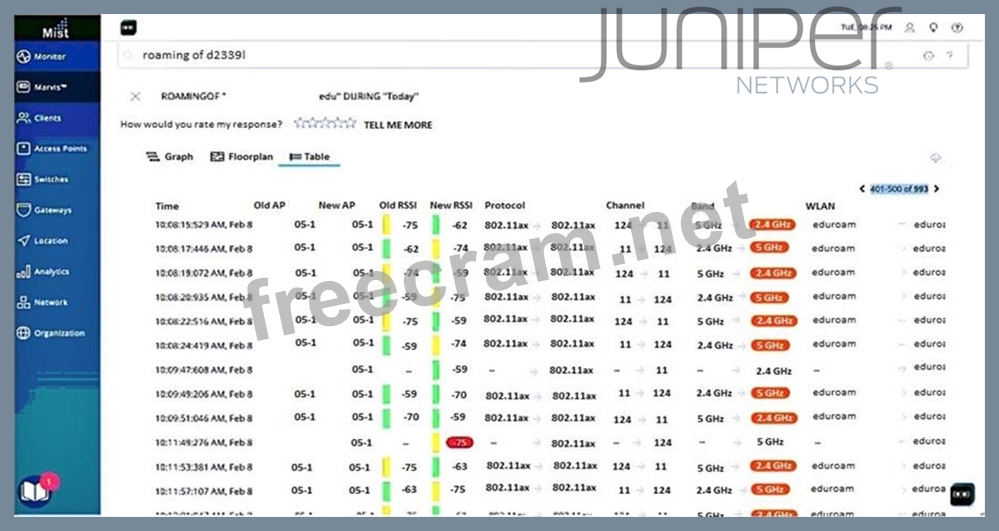Close the ROAMINGOF query with X
The image size is (999, 531).
135,96
